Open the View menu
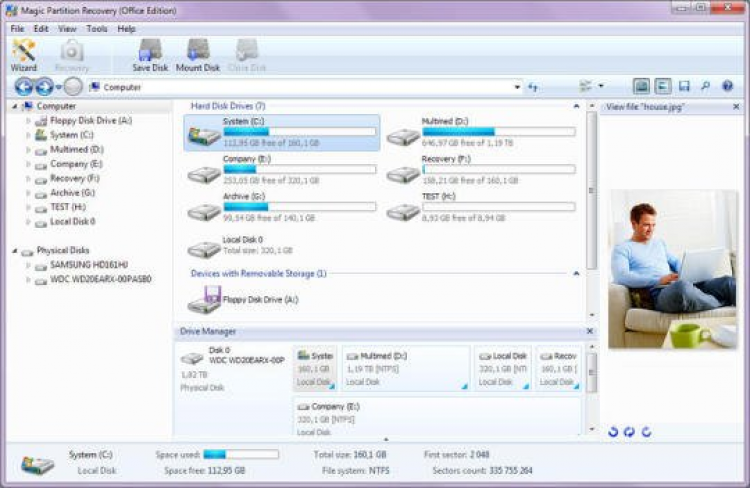The image size is (750, 488). tap(67, 29)
